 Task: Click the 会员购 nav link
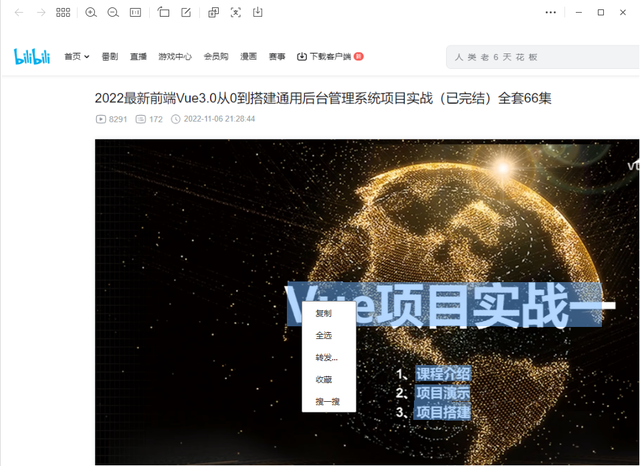pos(216,57)
